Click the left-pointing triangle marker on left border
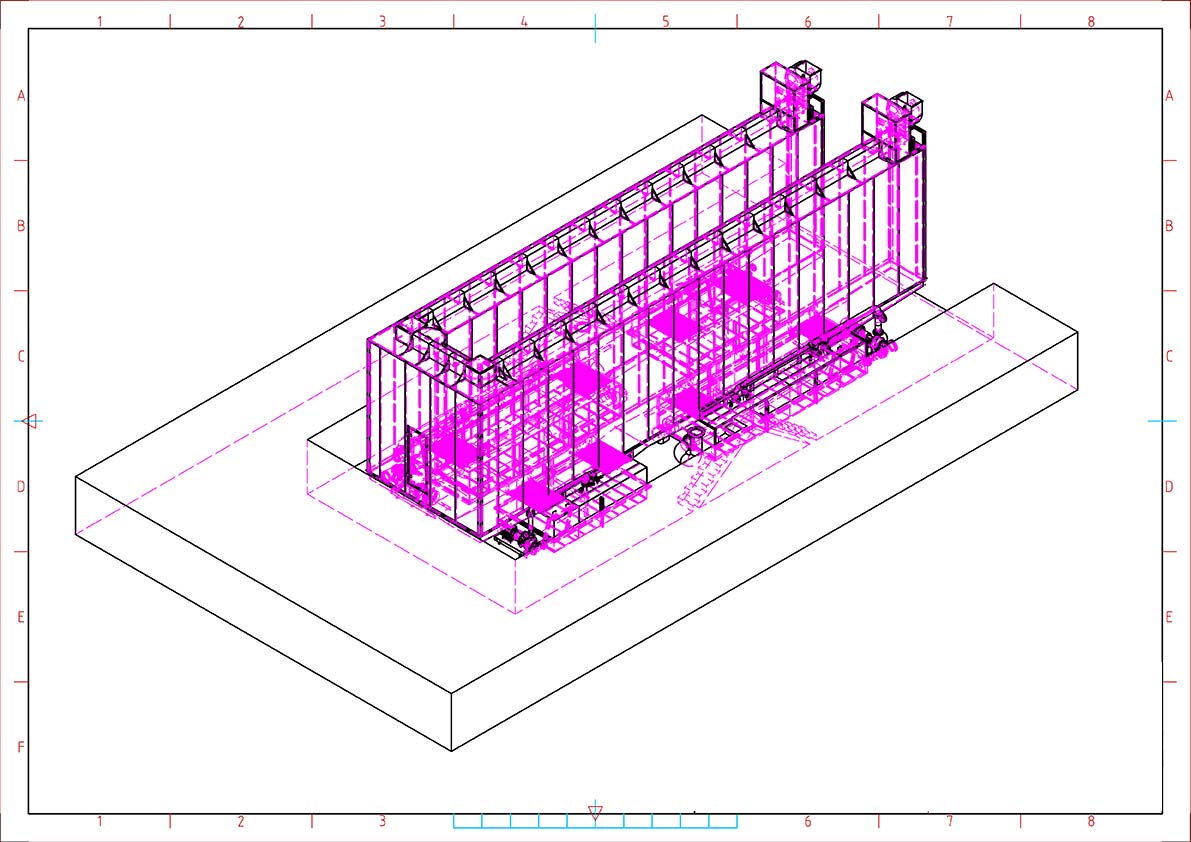This screenshot has height=842, width=1191. click(29, 421)
